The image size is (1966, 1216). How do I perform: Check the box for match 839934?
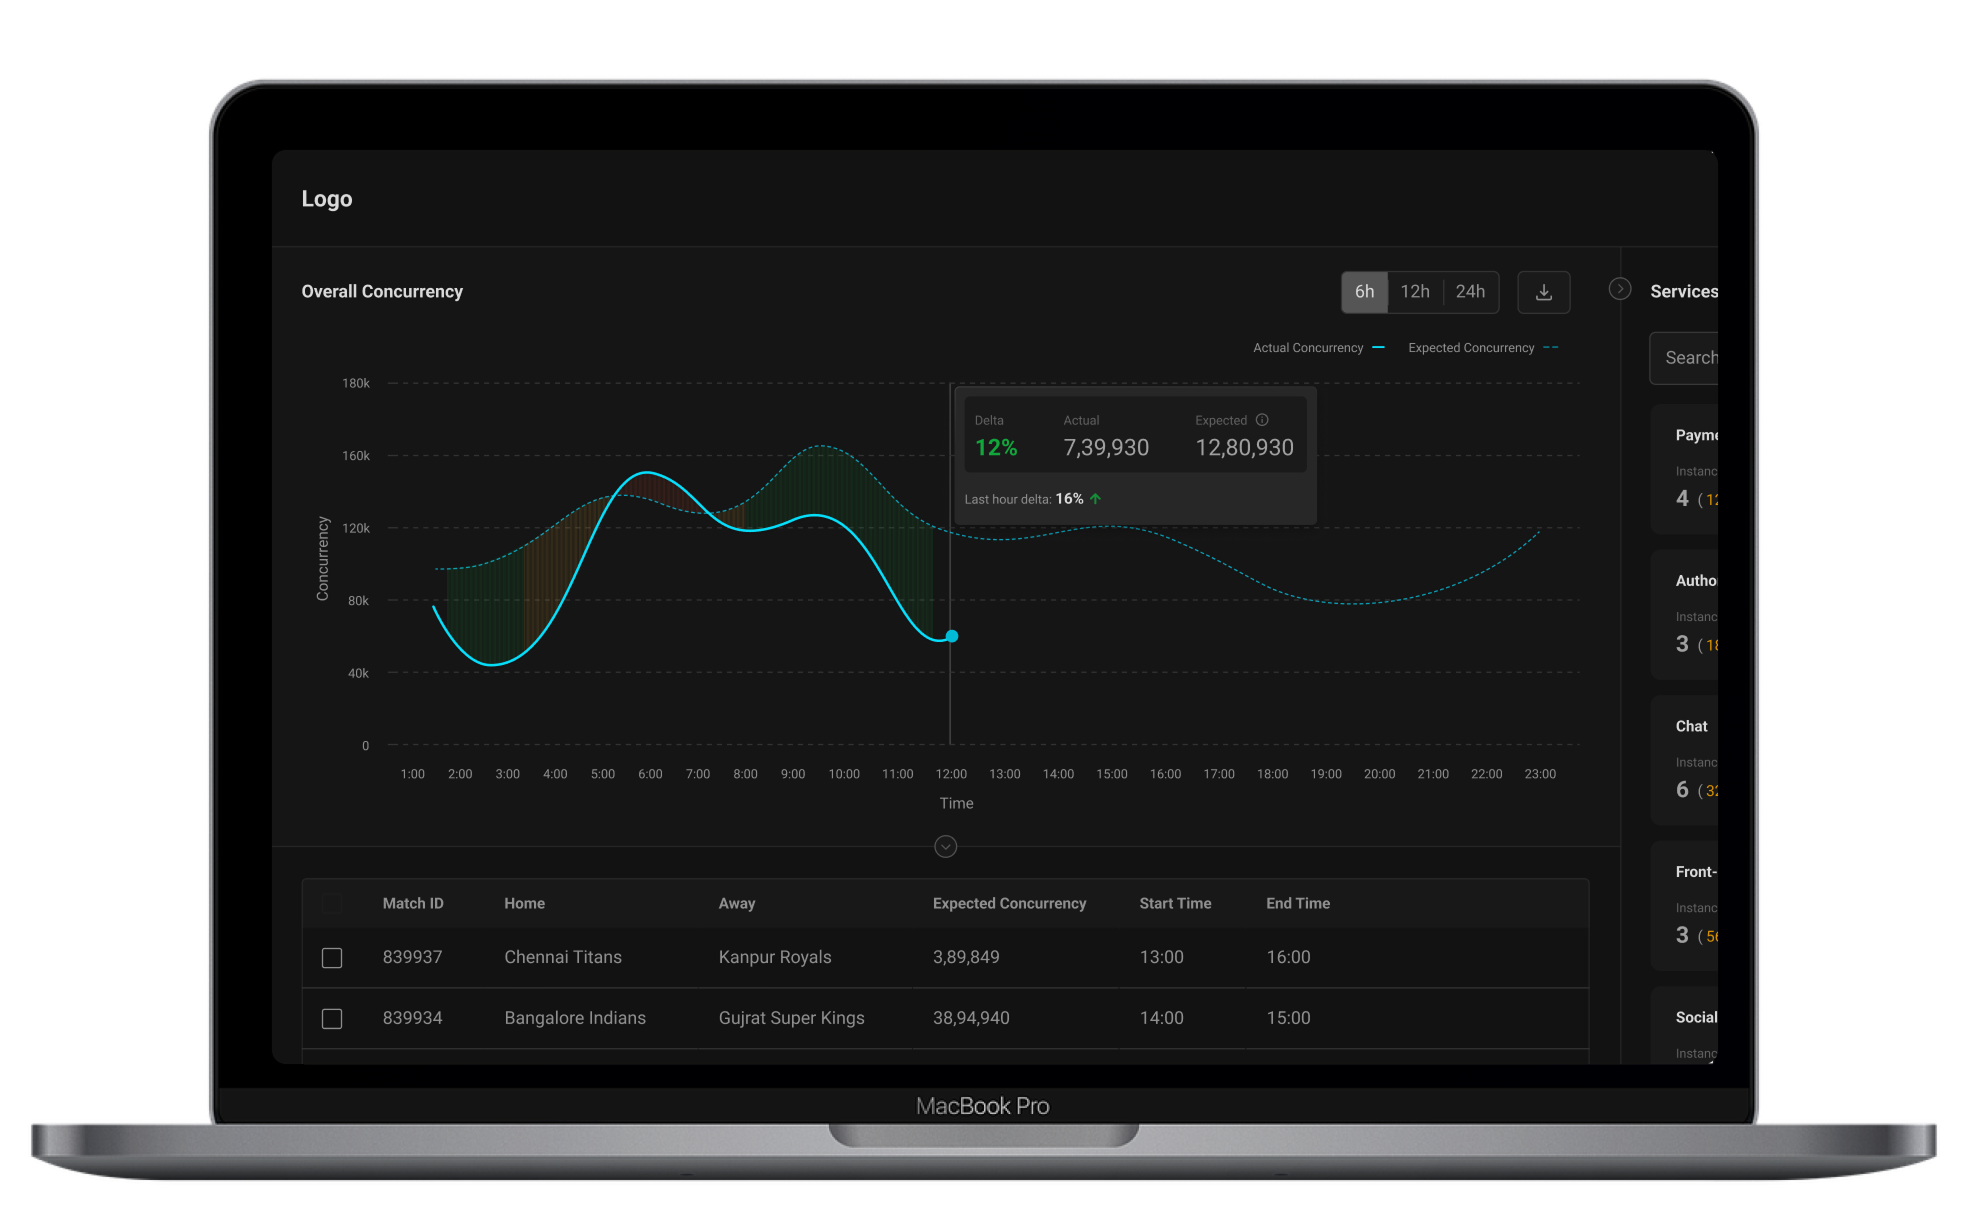pyautogui.click(x=332, y=1019)
